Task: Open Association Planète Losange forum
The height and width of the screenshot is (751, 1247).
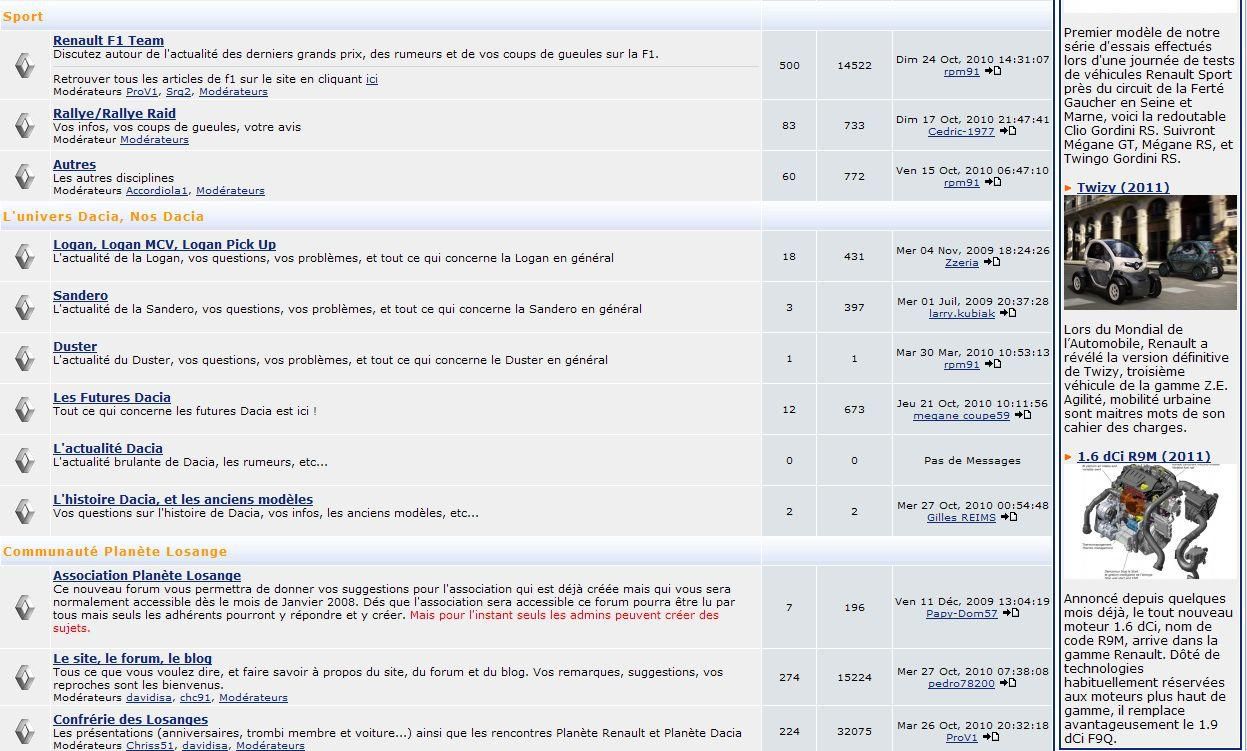Action: pyautogui.click(x=147, y=576)
